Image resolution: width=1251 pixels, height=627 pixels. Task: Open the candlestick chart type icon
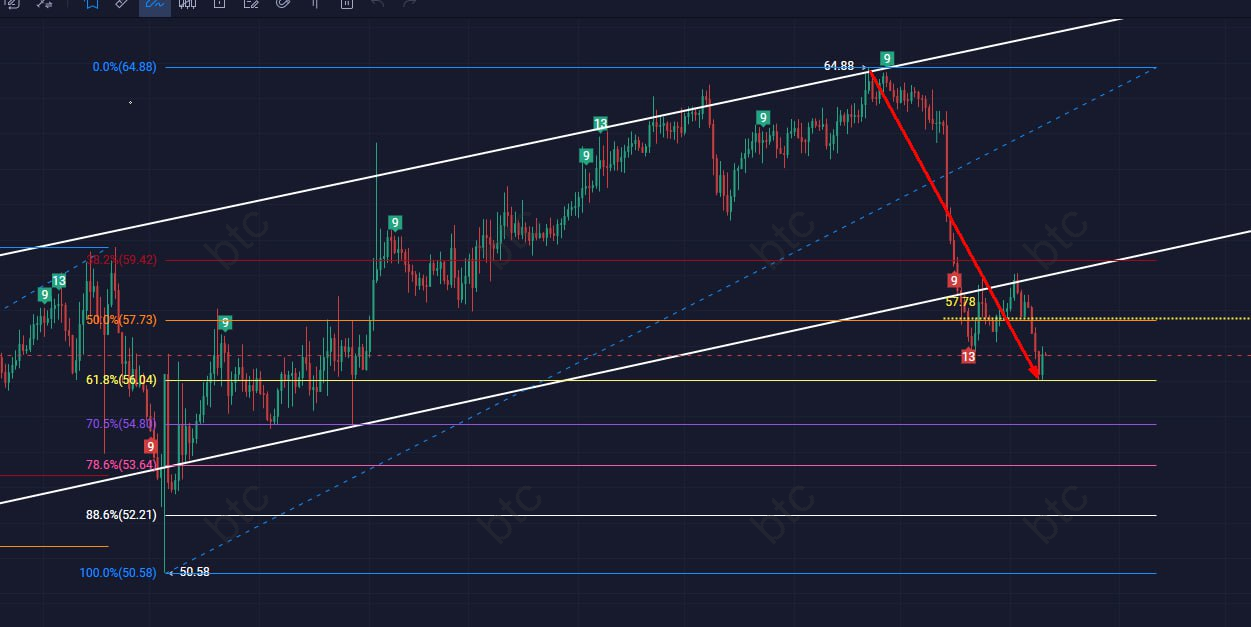[x=187, y=4]
